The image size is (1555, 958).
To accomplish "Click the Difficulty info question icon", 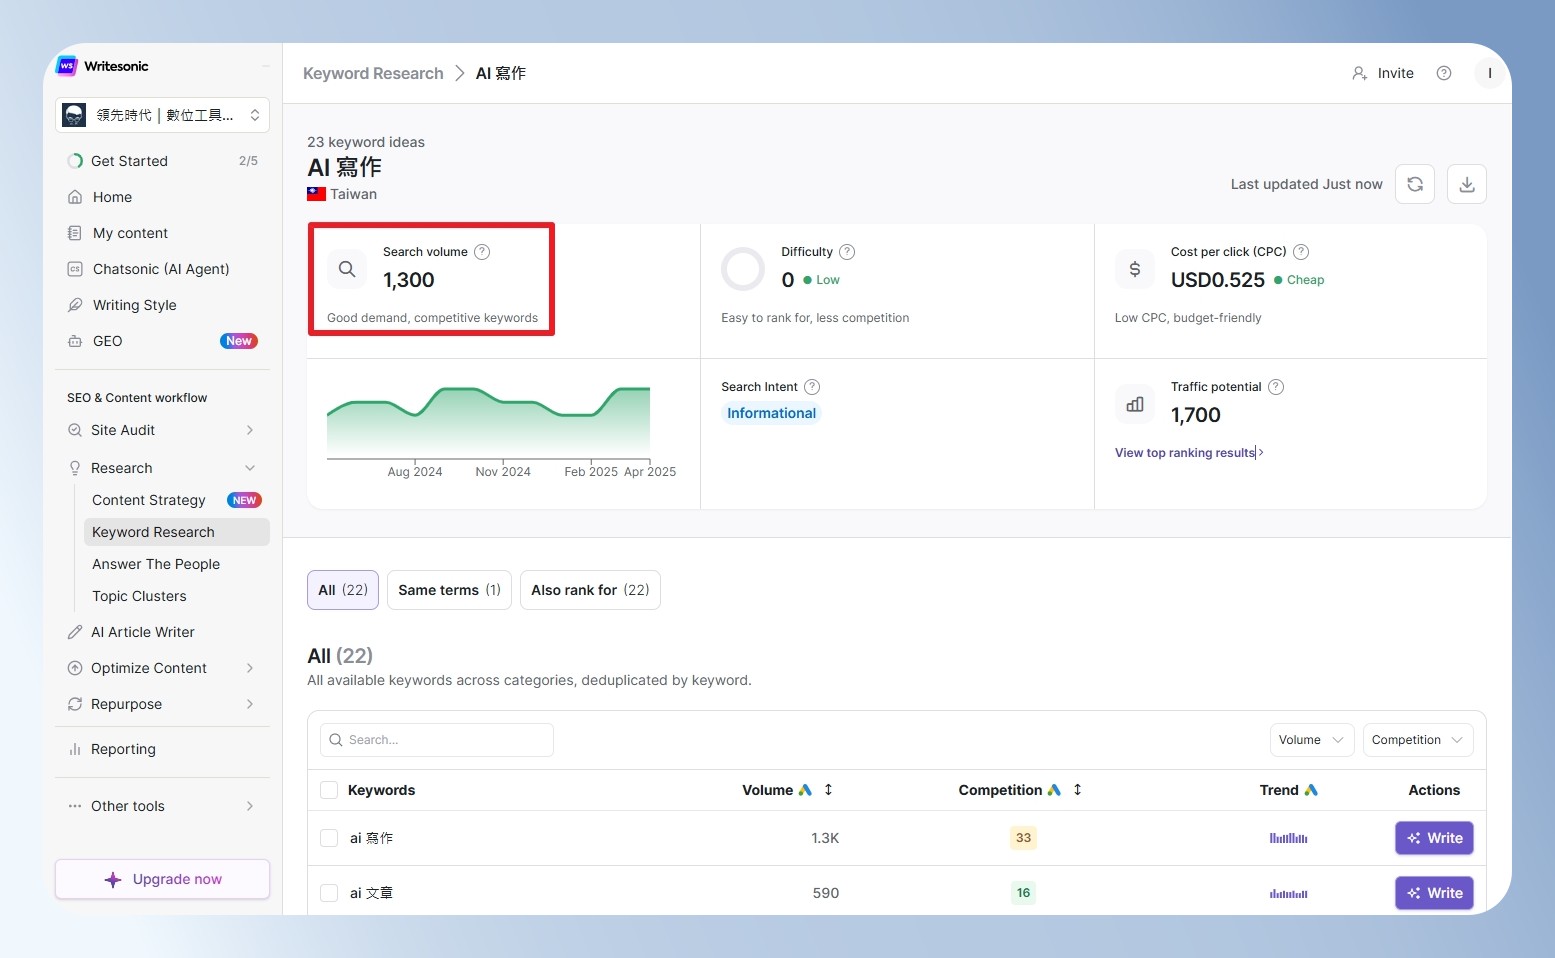I will 847,252.
